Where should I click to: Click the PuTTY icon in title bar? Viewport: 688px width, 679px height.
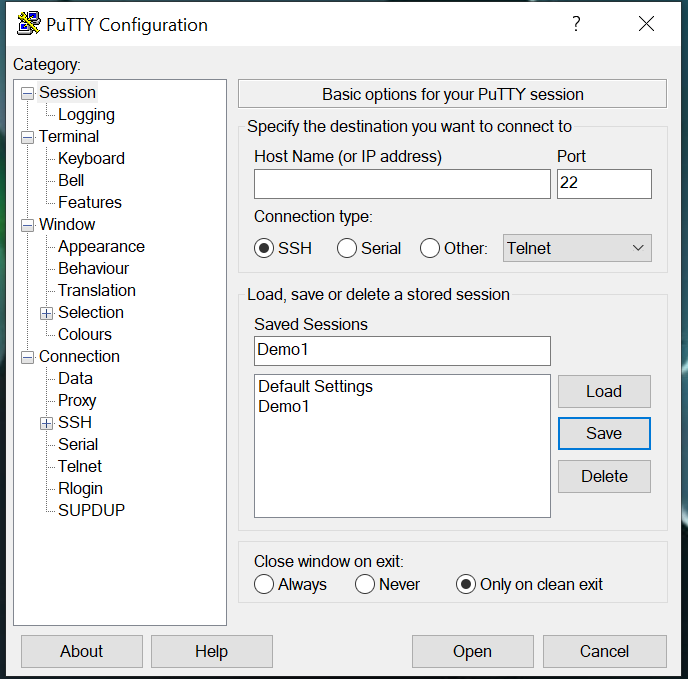29,24
